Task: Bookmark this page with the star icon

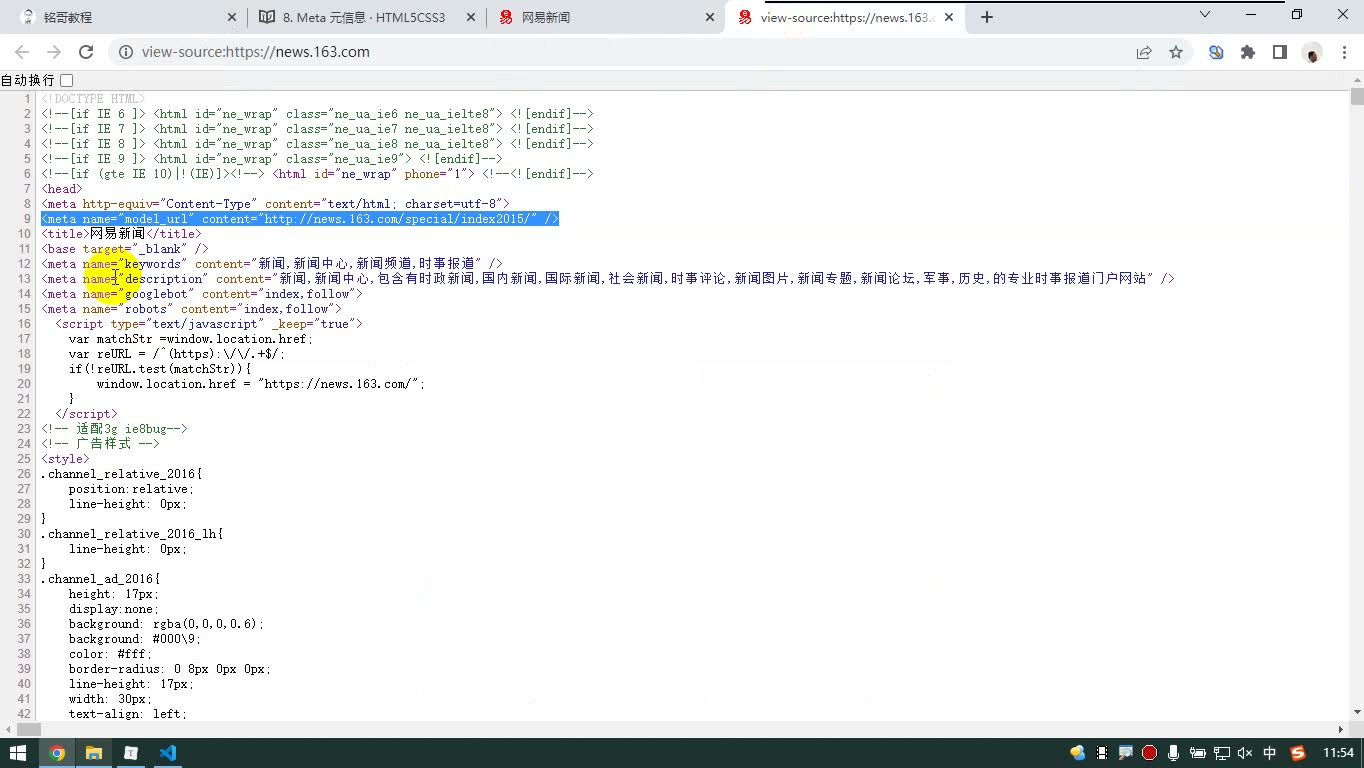Action: (x=1176, y=52)
